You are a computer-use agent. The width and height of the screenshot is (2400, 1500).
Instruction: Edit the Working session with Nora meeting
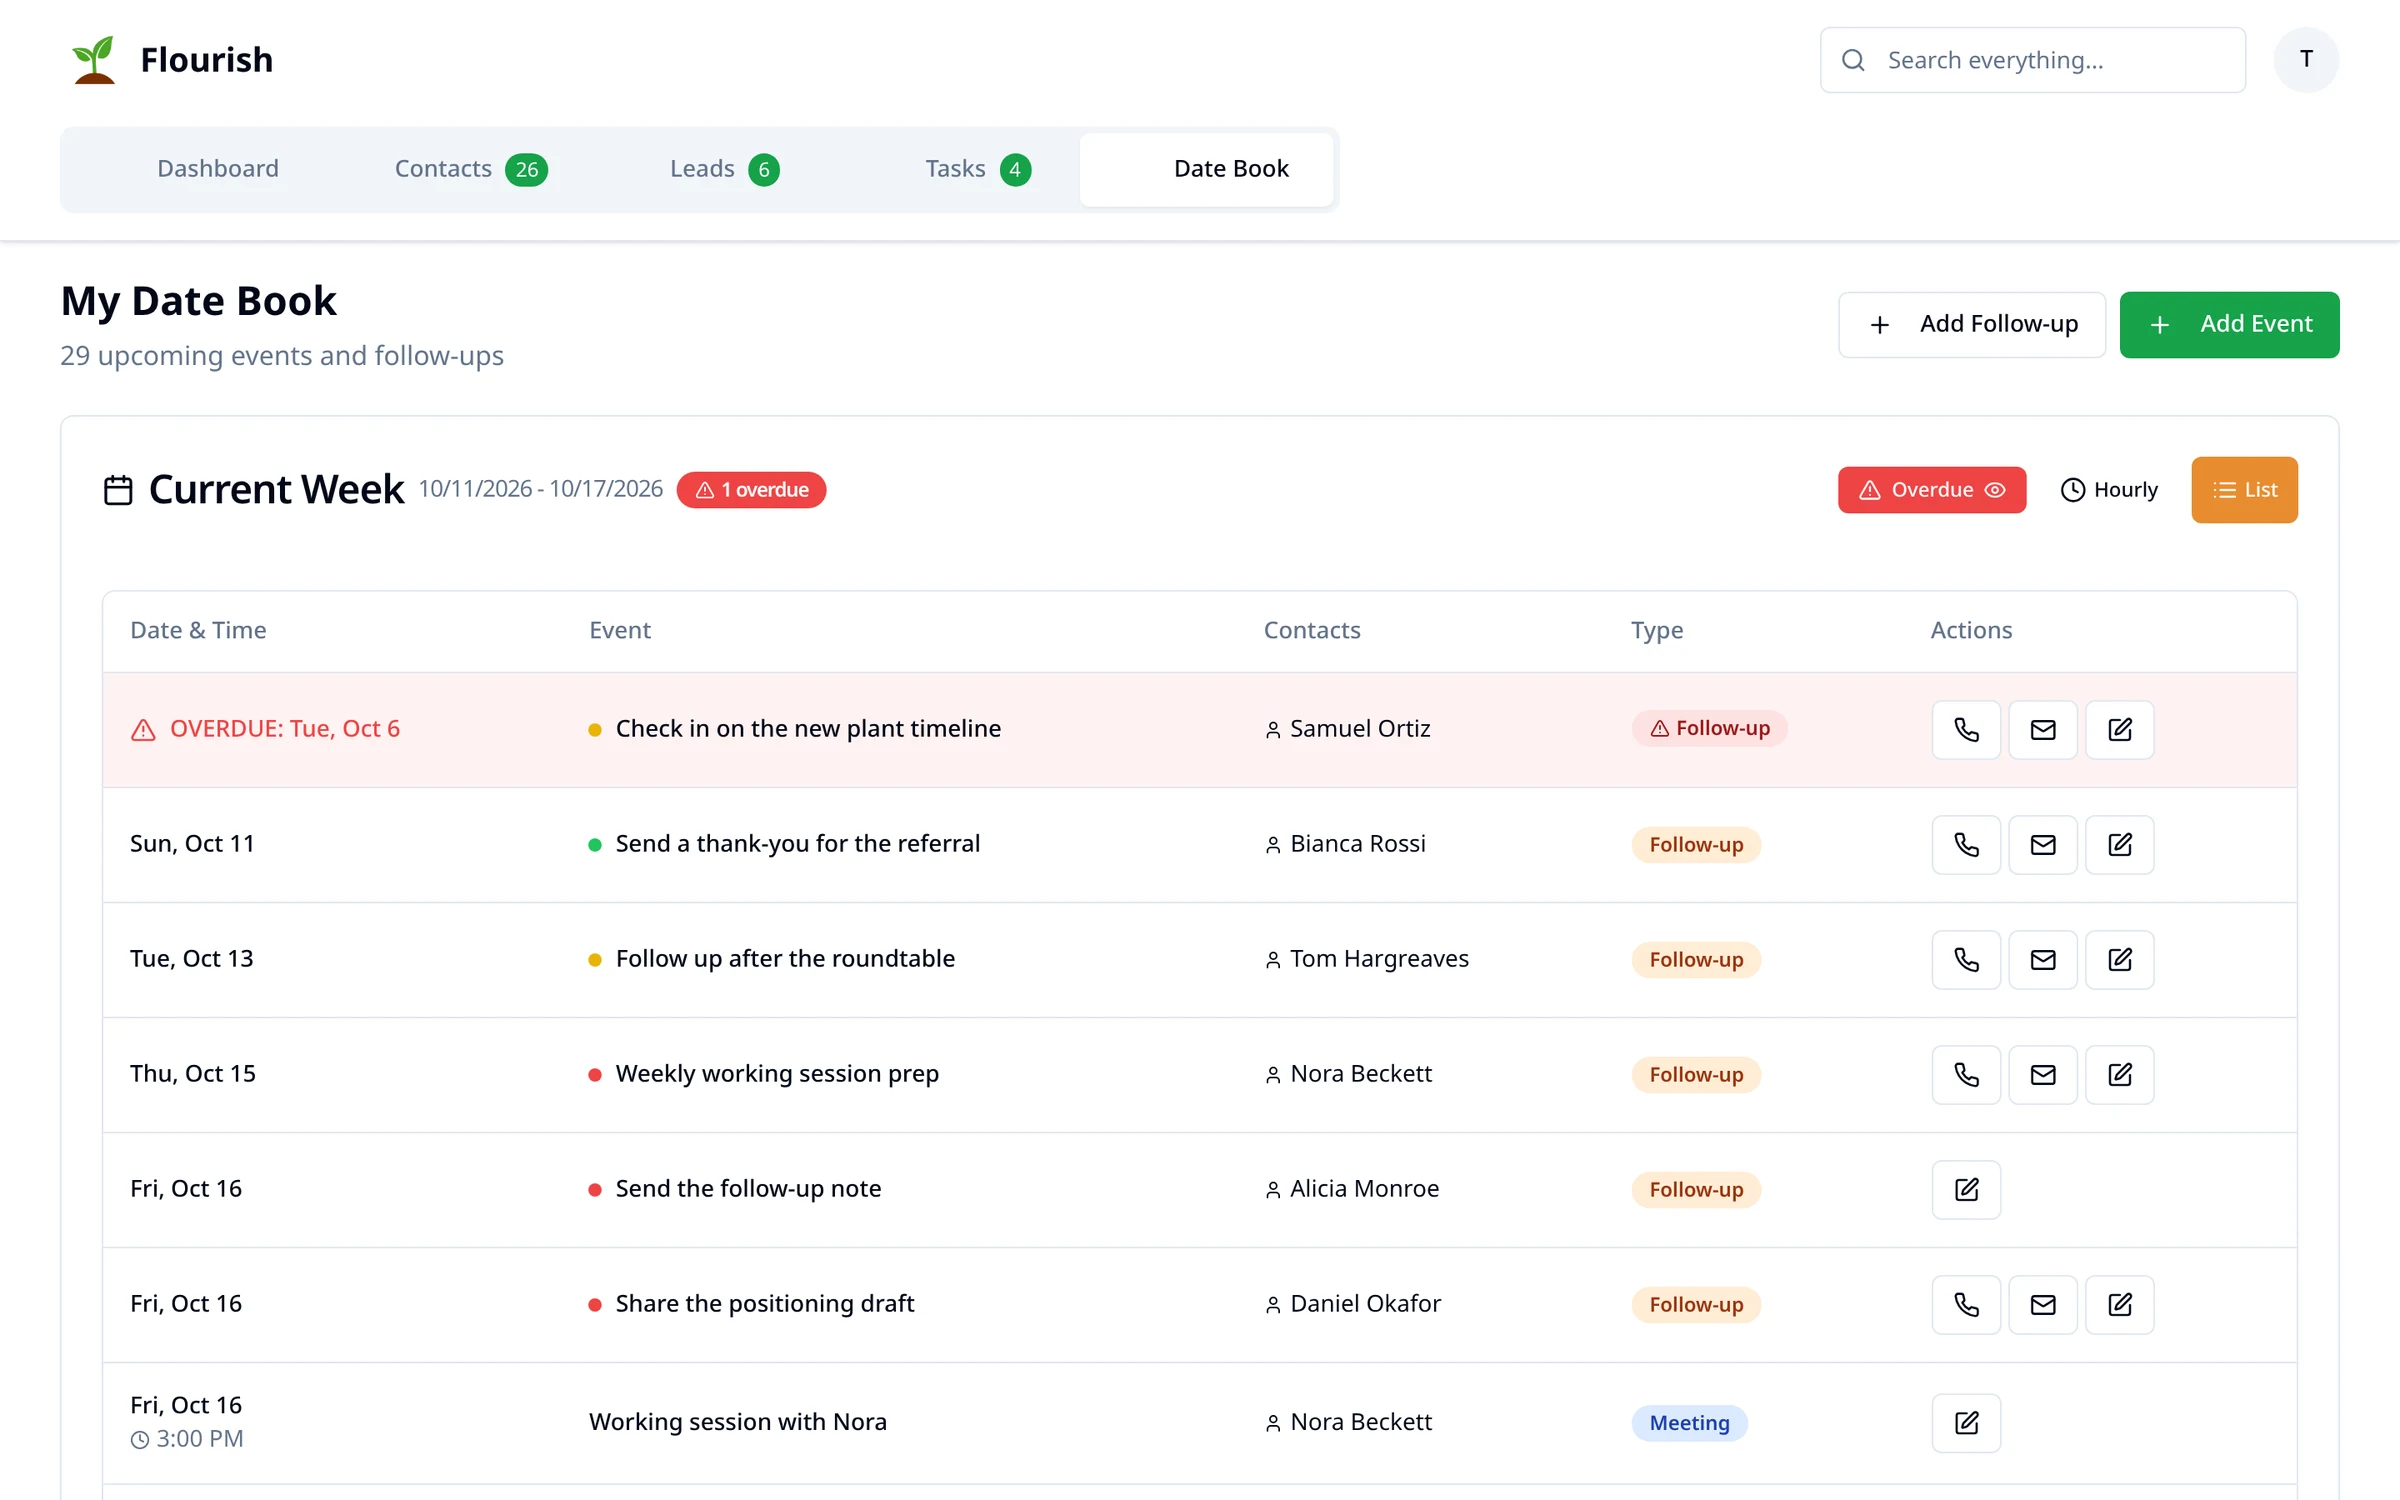pos(1966,1423)
